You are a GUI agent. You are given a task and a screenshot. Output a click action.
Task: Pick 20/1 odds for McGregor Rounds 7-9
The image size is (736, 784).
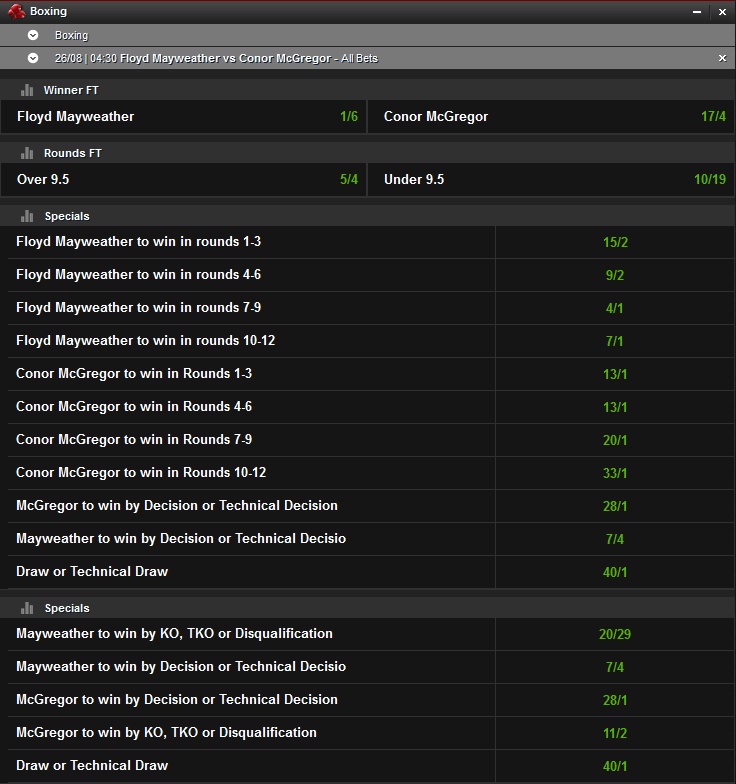click(x=615, y=440)
